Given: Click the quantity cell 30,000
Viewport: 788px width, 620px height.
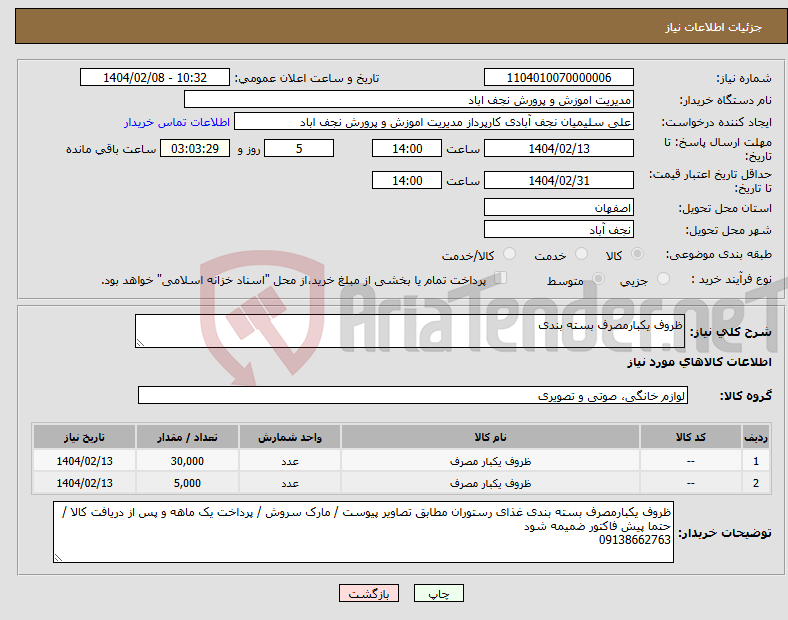Looking at the screenshot, I should click(187, 461).
